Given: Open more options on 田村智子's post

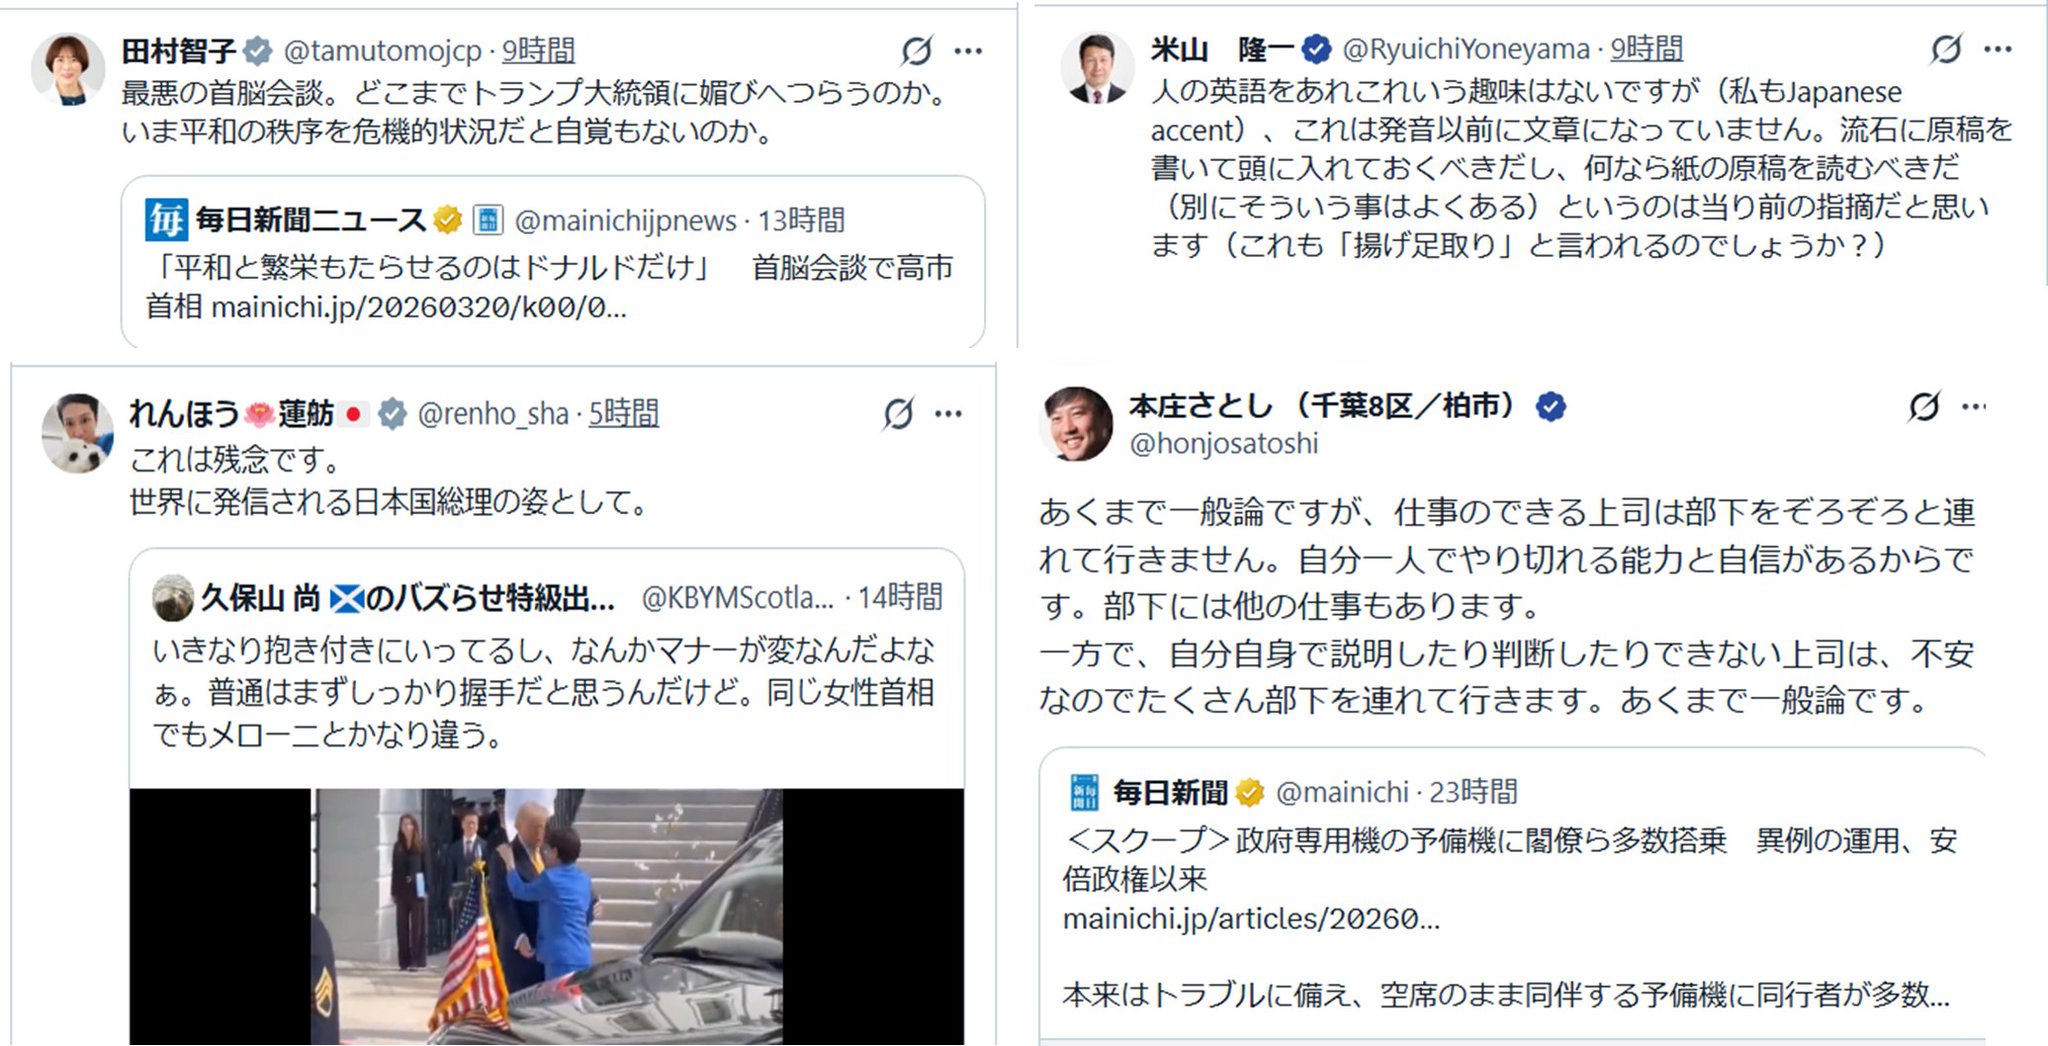Looking at the screenshot, I should (x=968, y=51).
